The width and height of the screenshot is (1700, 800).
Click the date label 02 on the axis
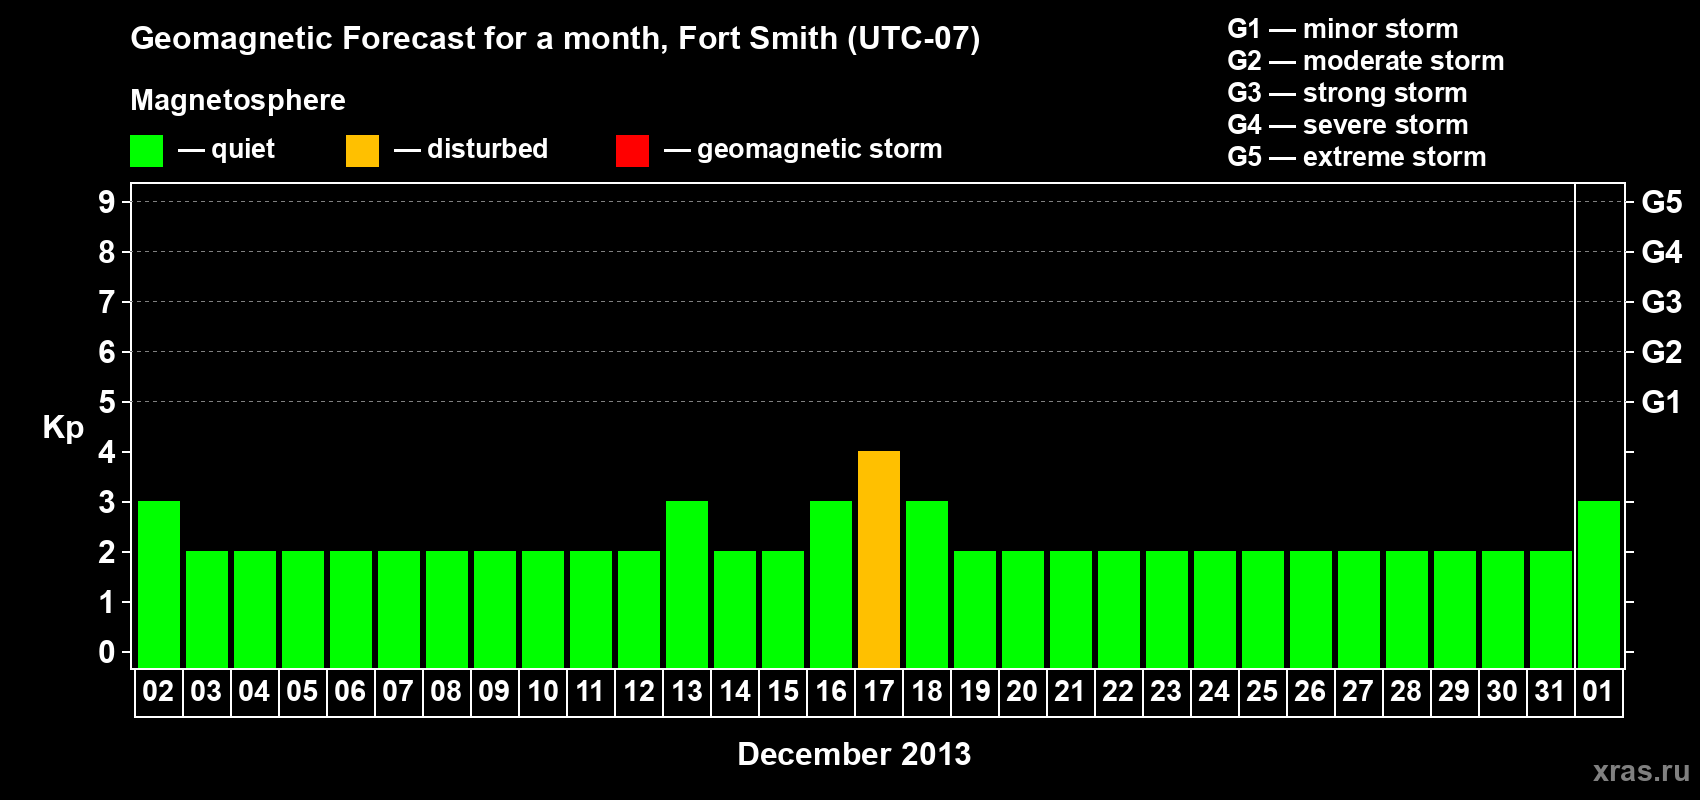(158, 691)
